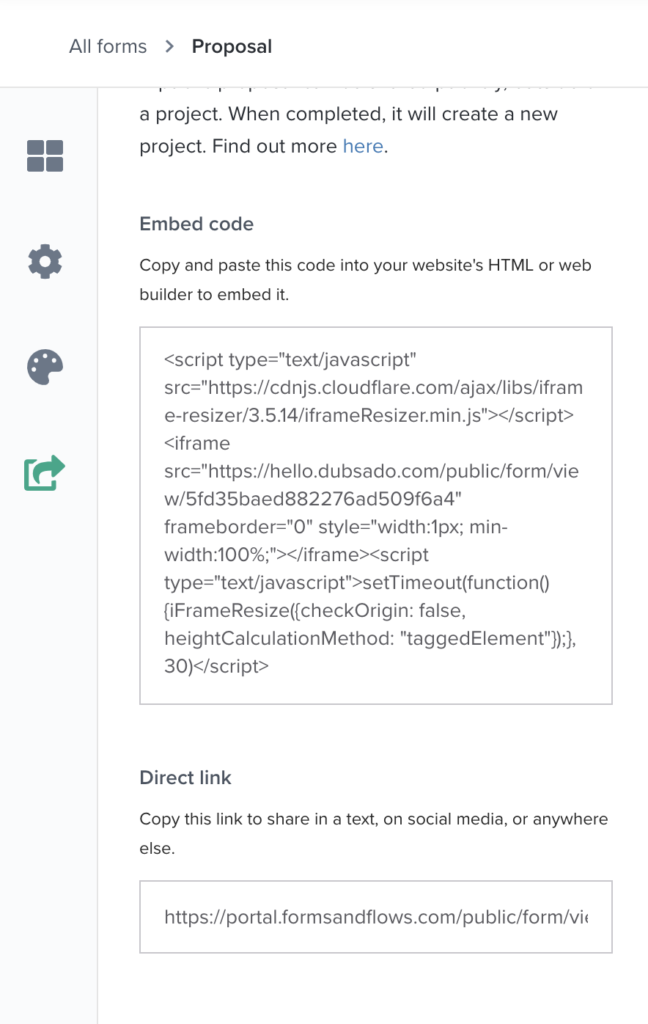
Task: Click the hello.dubsado.com iframe src line
Action: point(371,471)
